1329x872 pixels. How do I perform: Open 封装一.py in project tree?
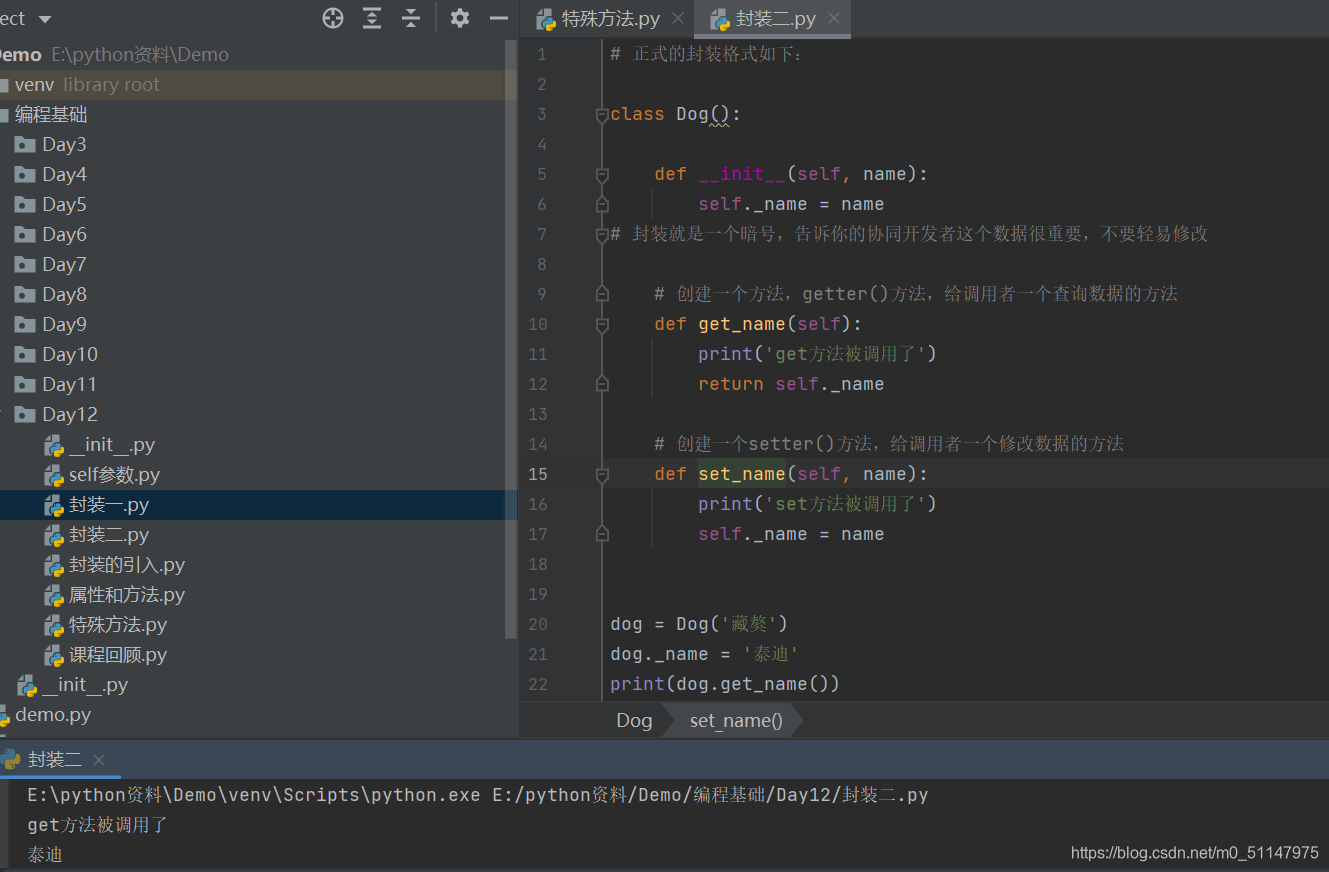(108, 505)
